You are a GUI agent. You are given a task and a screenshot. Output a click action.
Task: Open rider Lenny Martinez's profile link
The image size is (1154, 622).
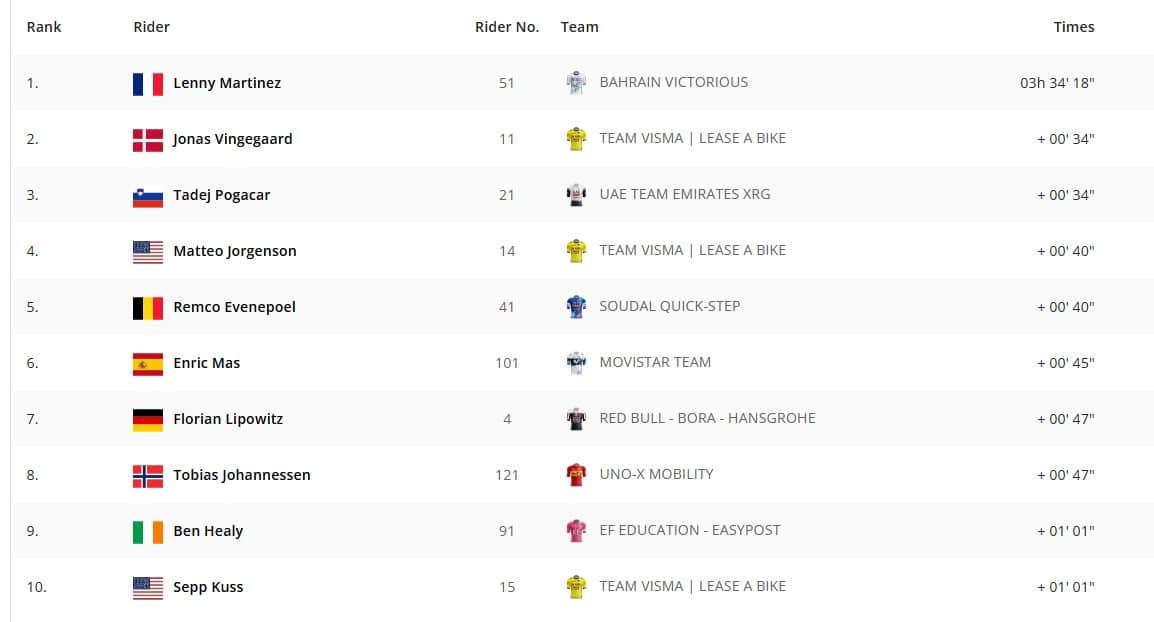click(x=227, y=83)
